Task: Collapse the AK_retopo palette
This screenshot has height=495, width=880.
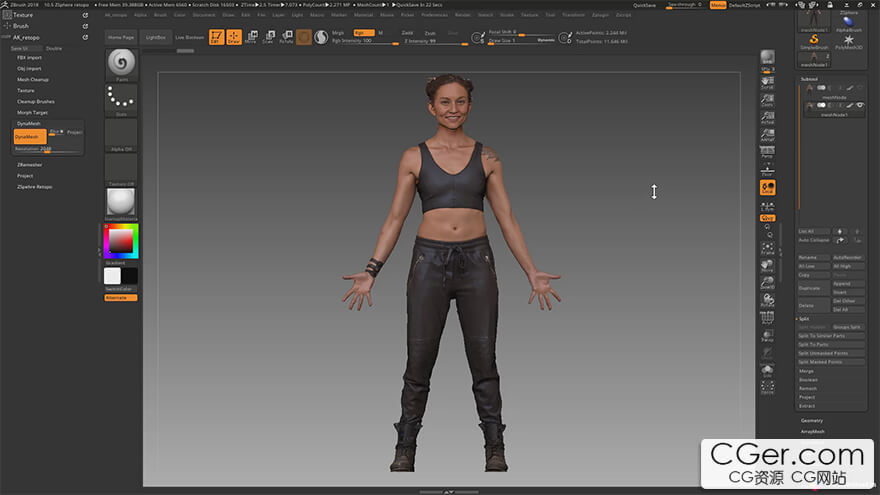Action: pyautogui.click(x=26, y=37)
